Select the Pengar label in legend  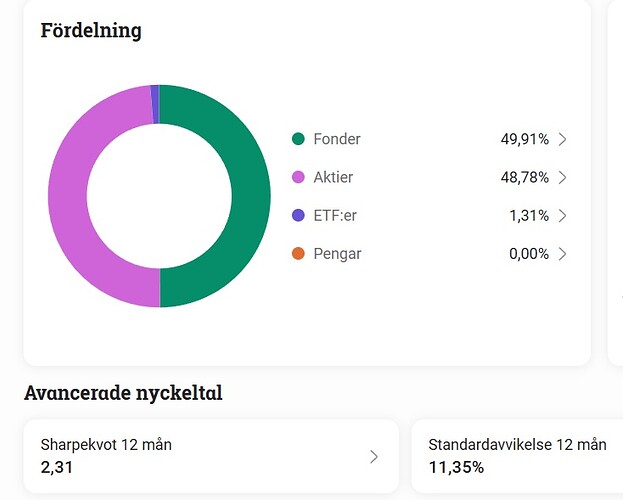point(337,254)
